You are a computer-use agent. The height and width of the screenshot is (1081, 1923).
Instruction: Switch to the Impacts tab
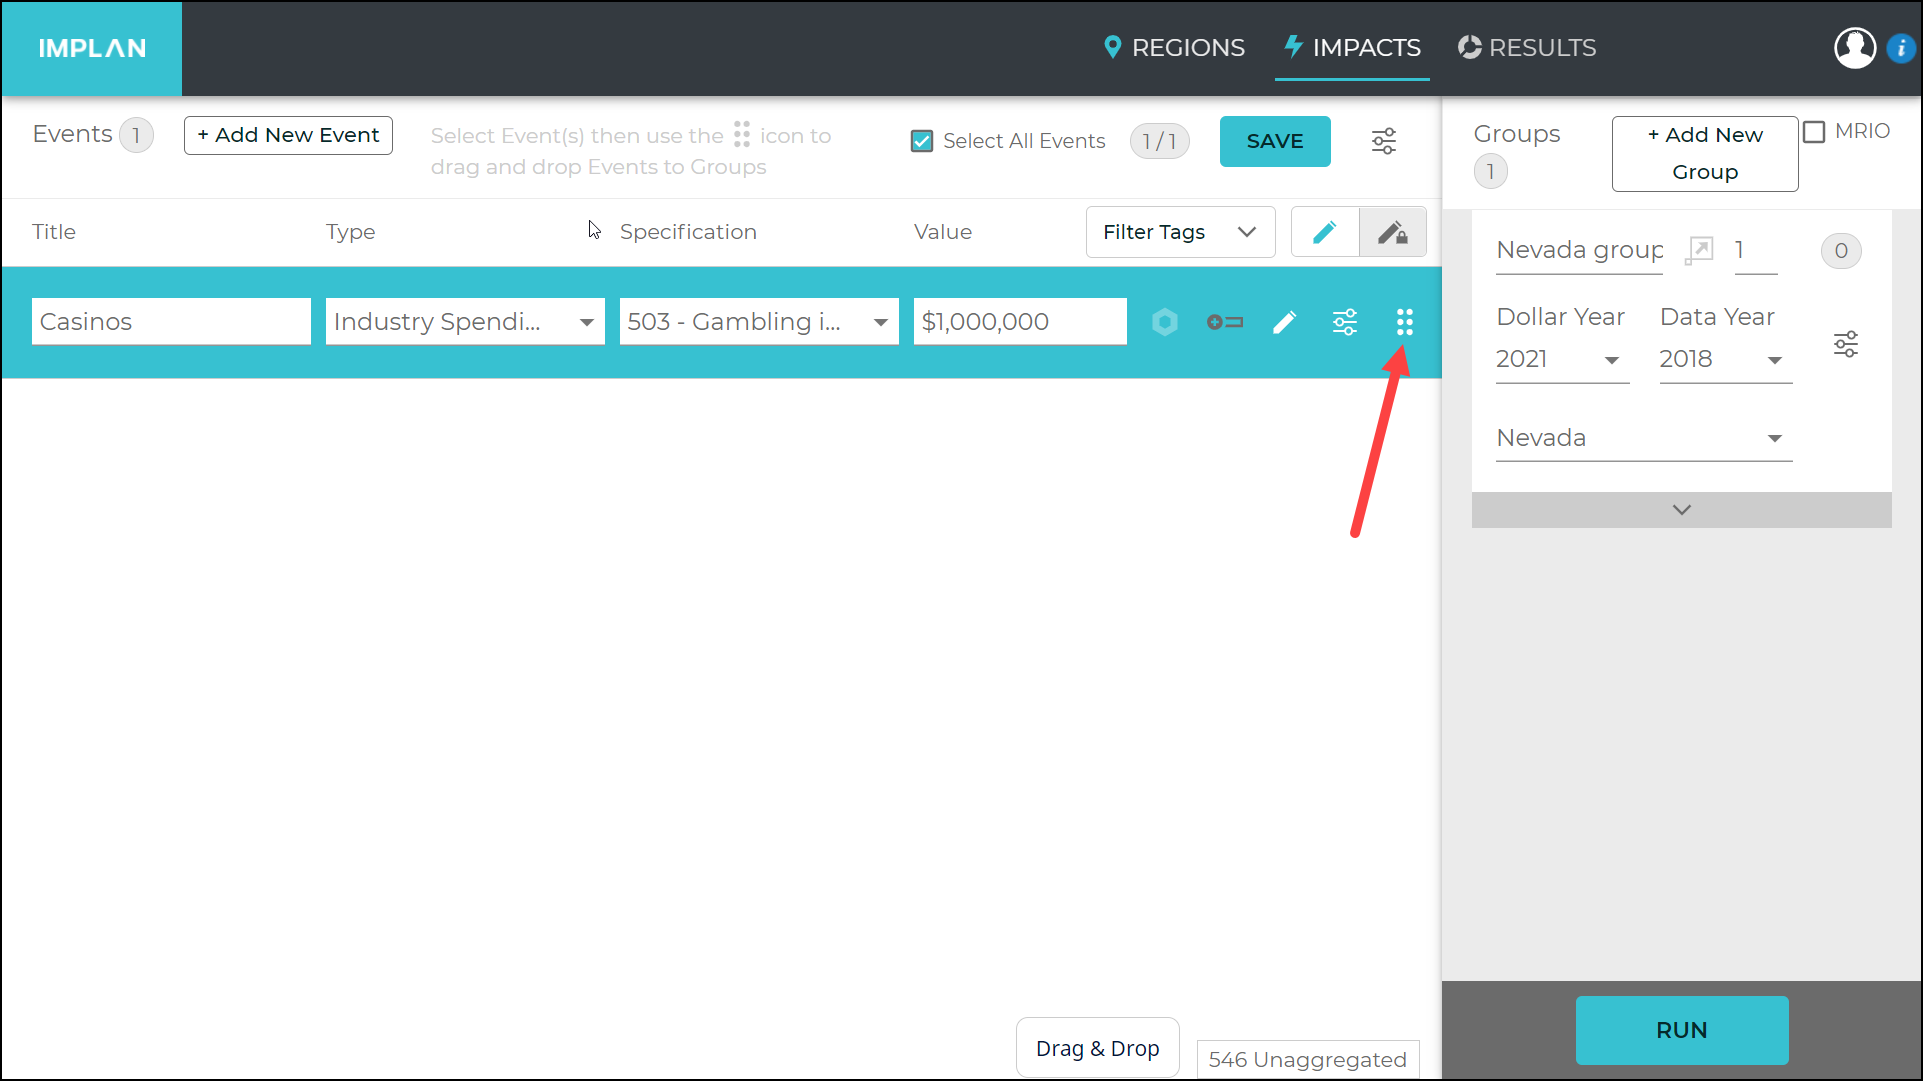click(x=1352, y=47)
